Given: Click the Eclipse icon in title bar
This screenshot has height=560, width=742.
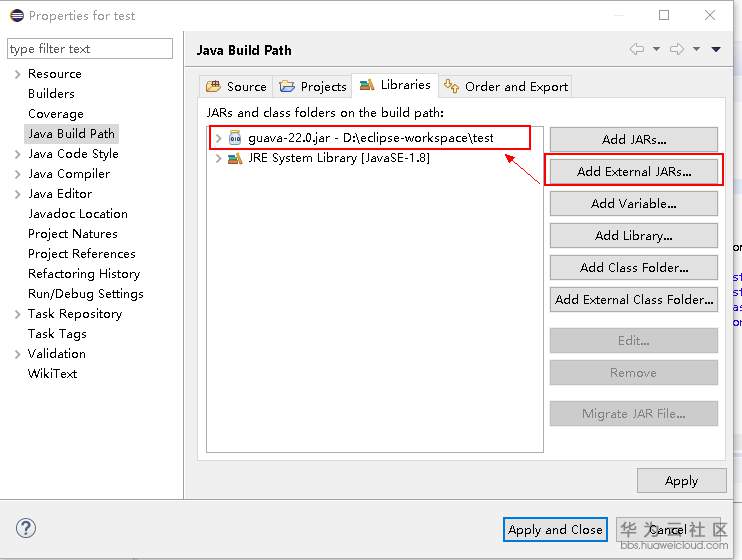Looking at the screenshot, I should coord(17,16).
